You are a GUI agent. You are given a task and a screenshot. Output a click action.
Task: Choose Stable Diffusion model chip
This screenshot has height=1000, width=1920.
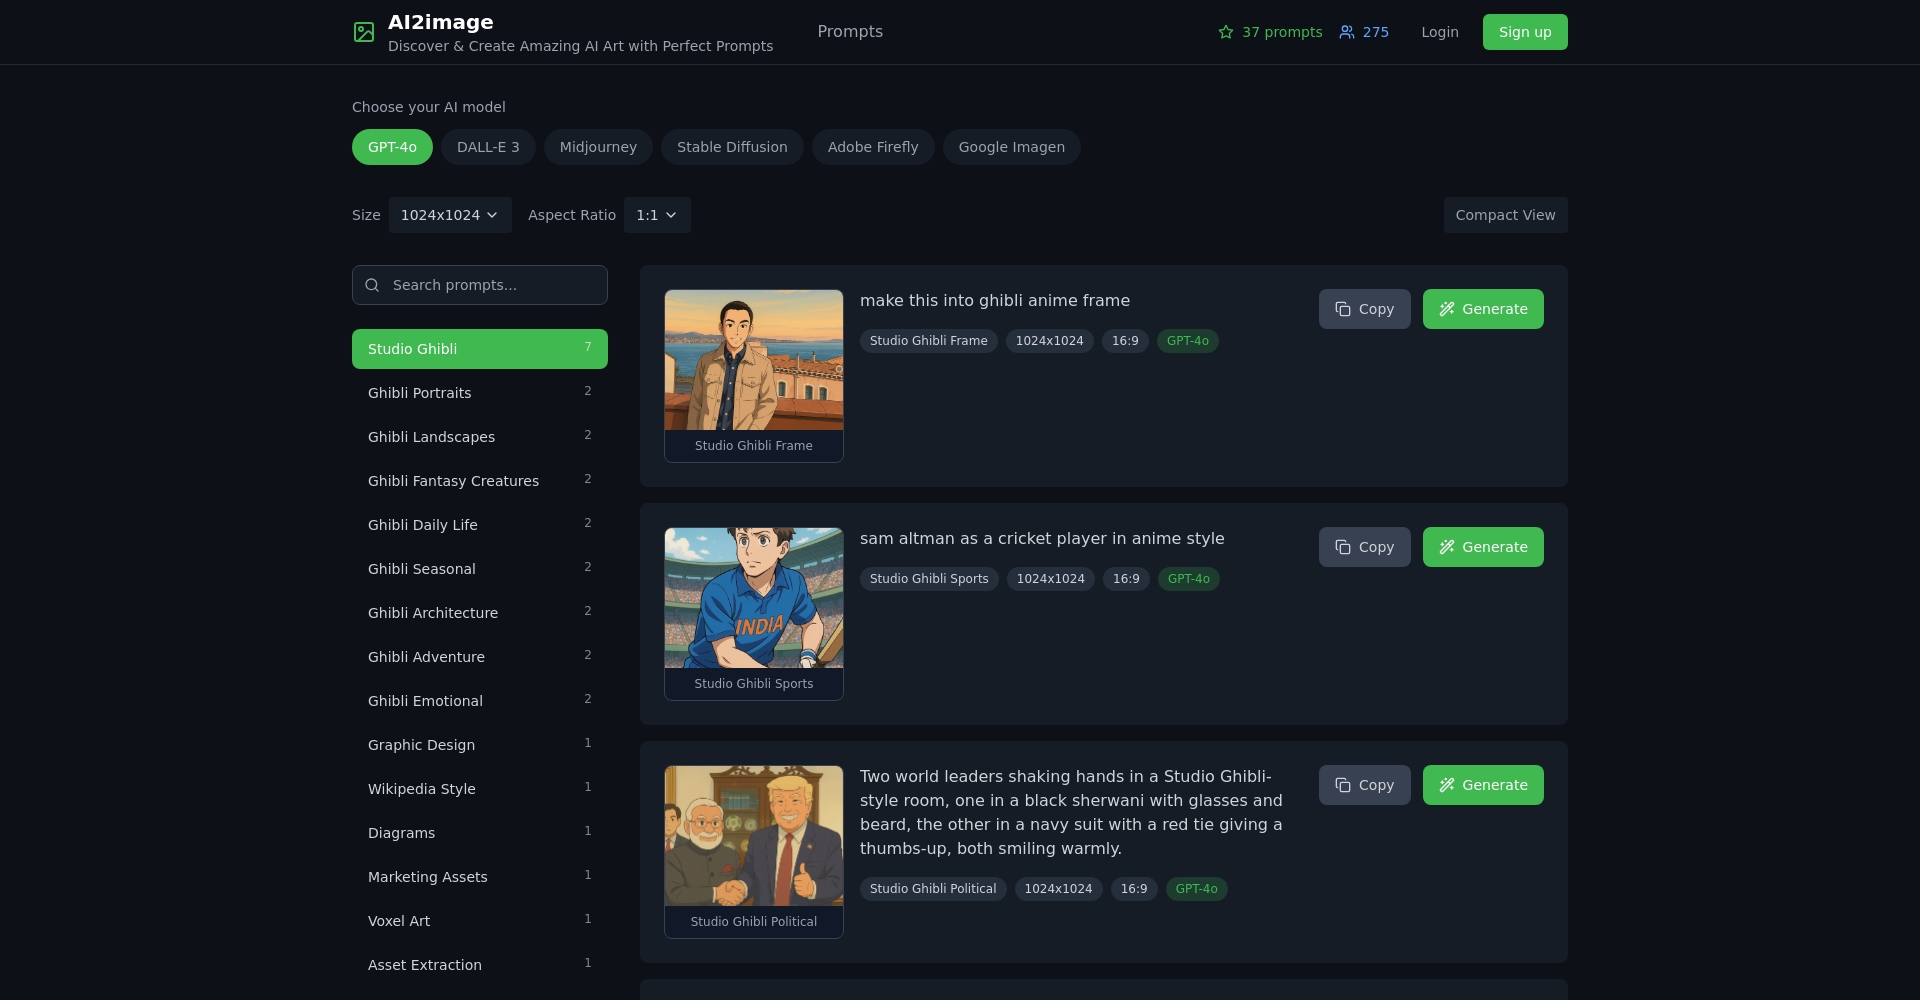pos(732,147)
